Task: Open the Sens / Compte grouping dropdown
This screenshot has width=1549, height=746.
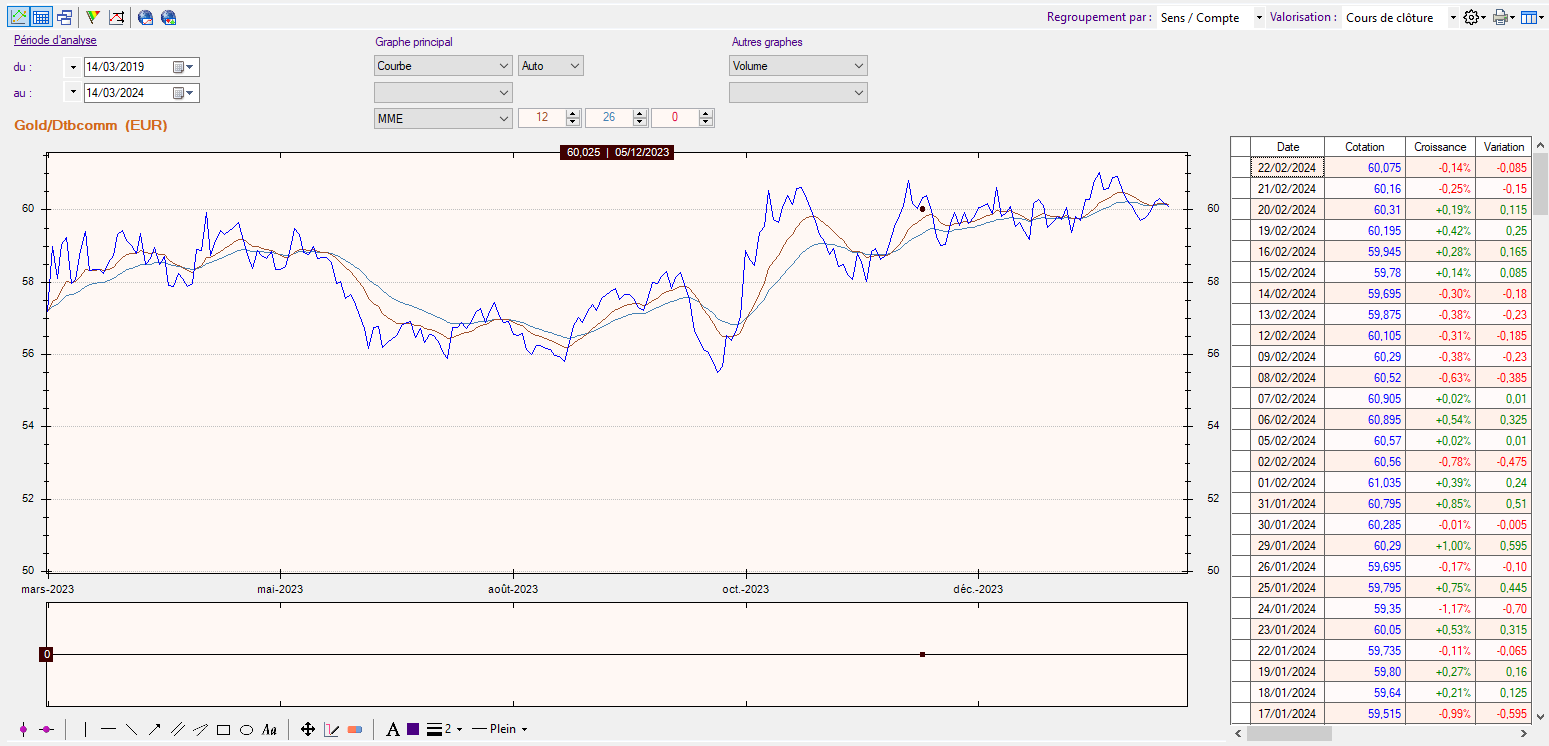Action: (x=1210, y=18)
